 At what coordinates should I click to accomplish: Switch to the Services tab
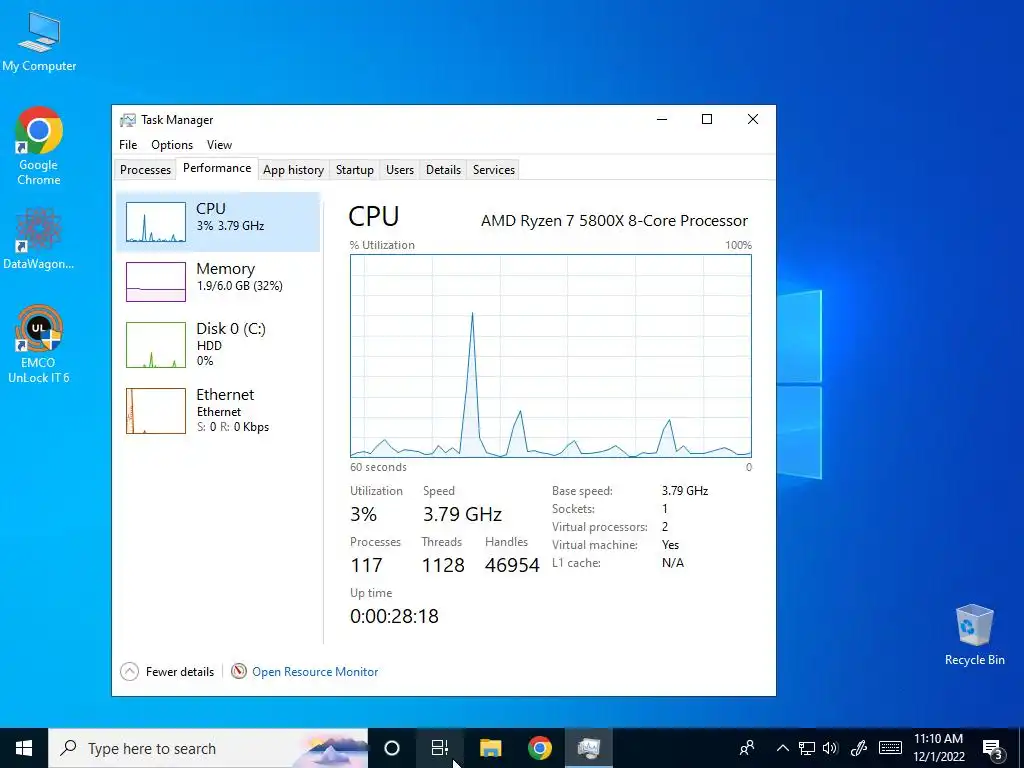pyautogui.click(x=494, y=170)
